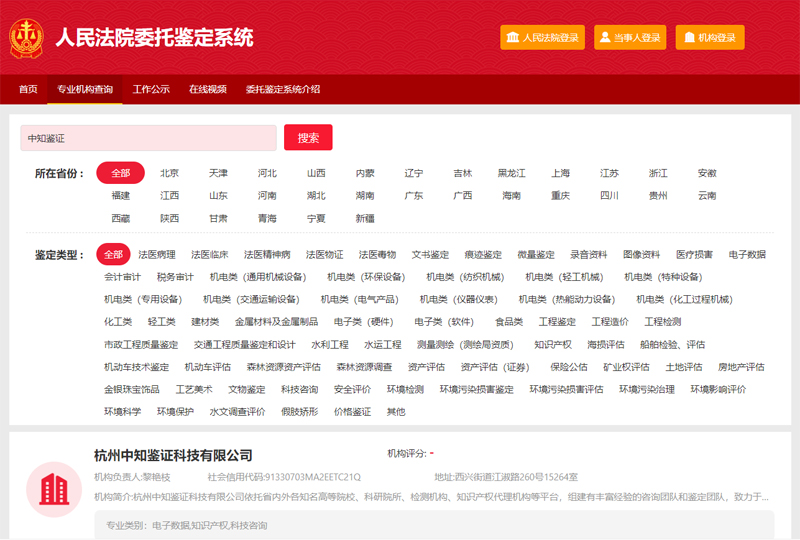800x540 pixels.
Task: Choose 环境影响评价 appraisal type
Action: point(718,389)
